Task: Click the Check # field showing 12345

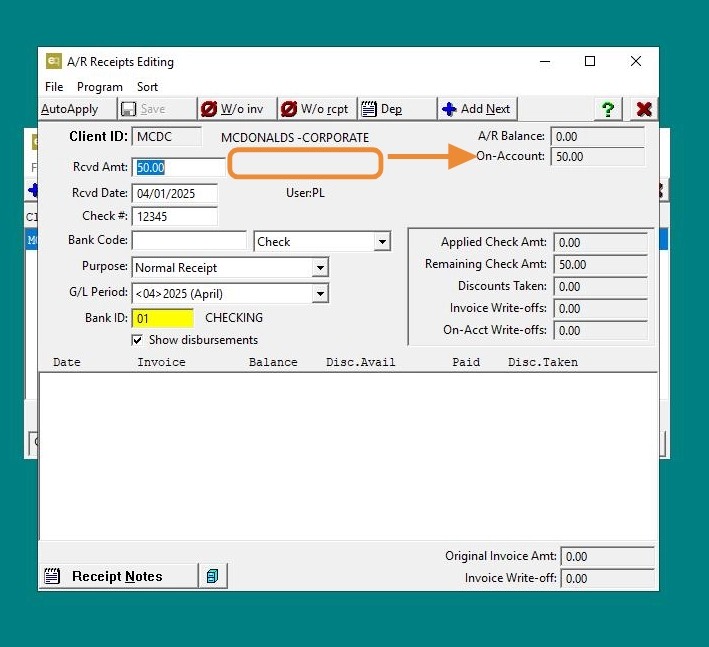Action: pyautogui.click(x=175, y=217)
